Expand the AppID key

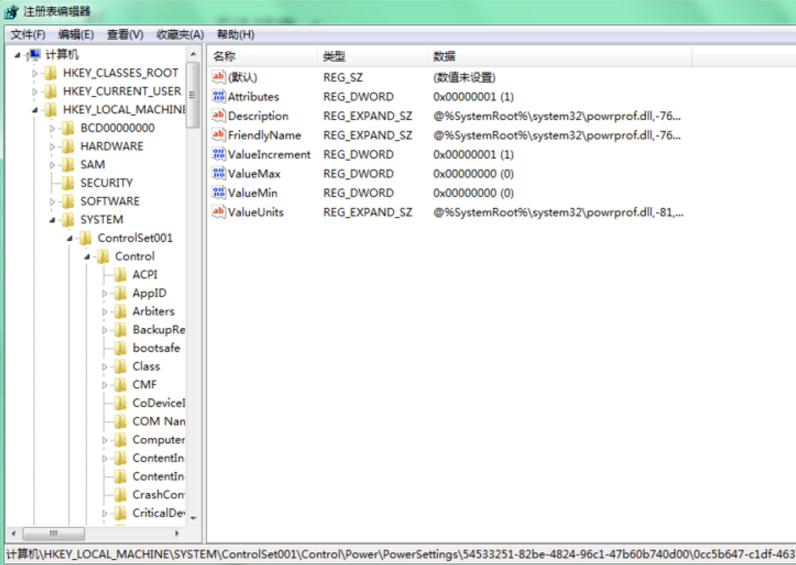[105, 293]
